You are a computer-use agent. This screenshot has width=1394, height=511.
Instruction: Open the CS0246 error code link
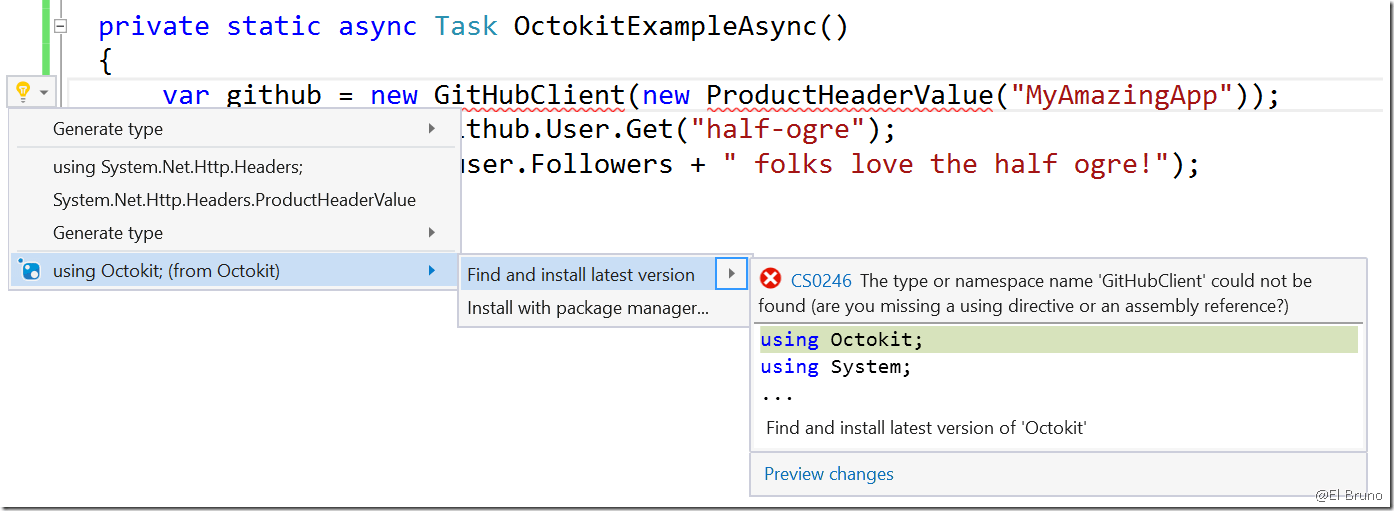click(x=821, y=281)
